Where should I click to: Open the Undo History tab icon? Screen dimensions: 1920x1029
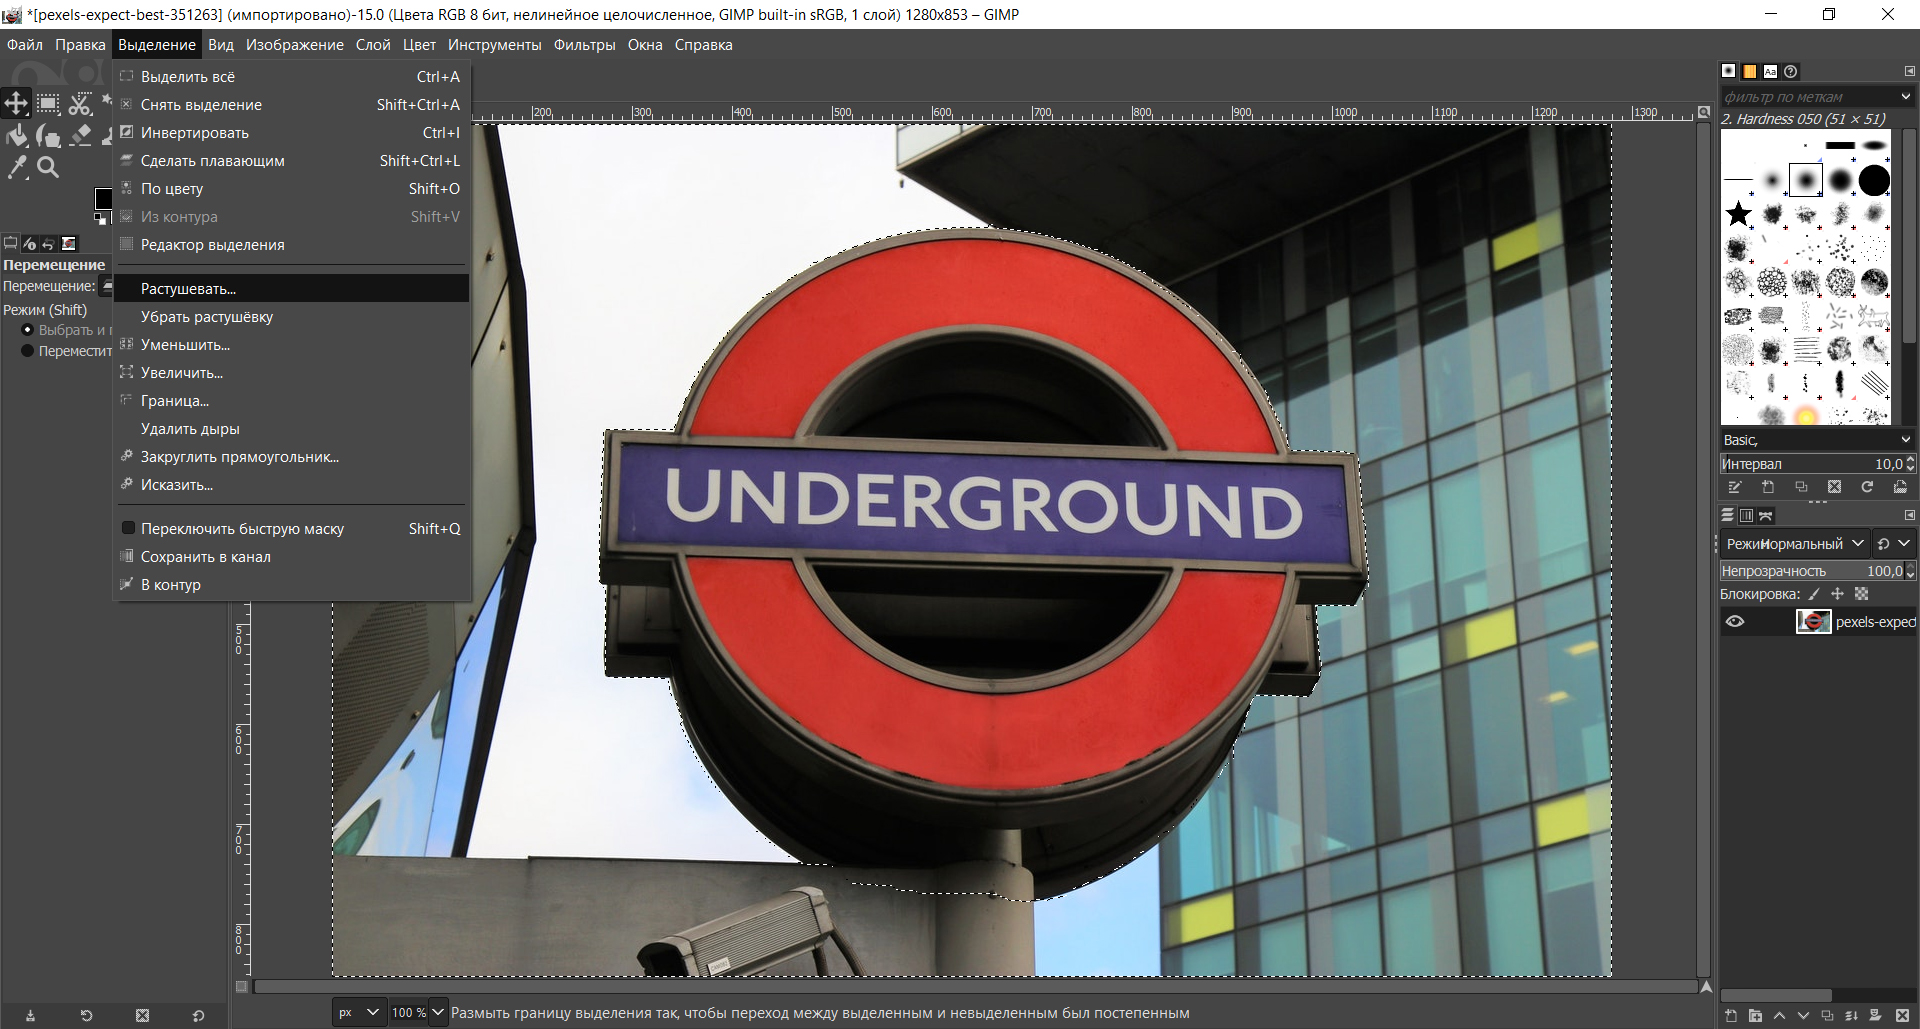click(x=48, y=243)
